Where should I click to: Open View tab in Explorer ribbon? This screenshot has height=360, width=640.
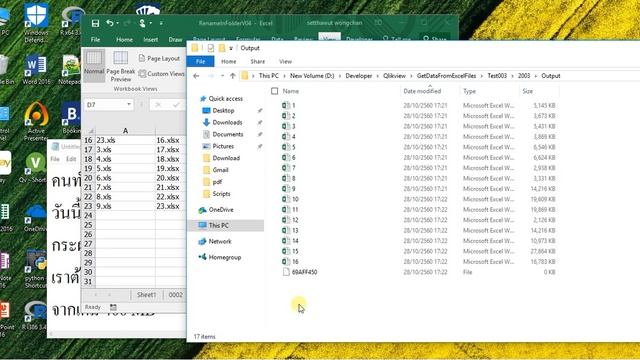click(285, 62)
